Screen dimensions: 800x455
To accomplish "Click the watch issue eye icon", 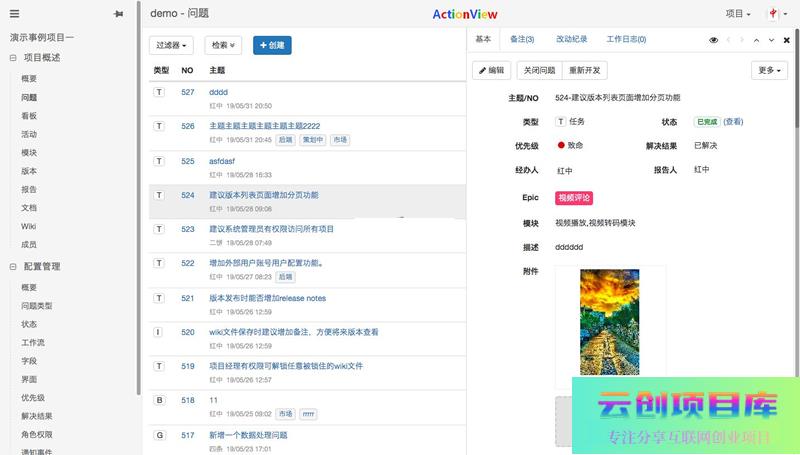I will [x=714, y=40].
